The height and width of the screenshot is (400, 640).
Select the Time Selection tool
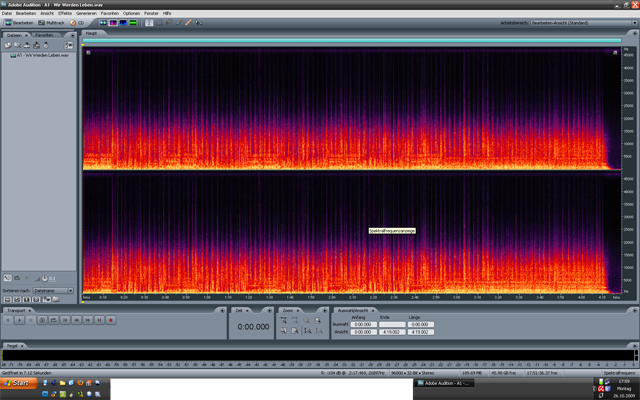(x=149, y=23)
